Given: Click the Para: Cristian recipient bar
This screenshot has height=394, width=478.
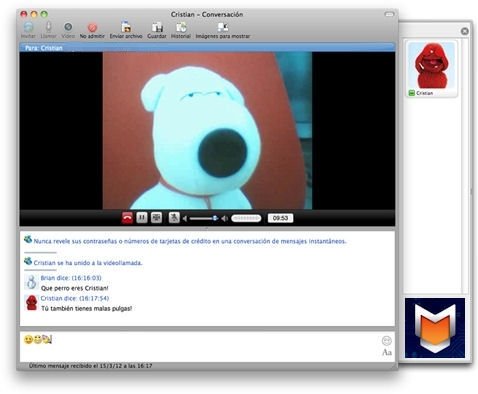Looking at the screenshot, I should click(207, 48).
